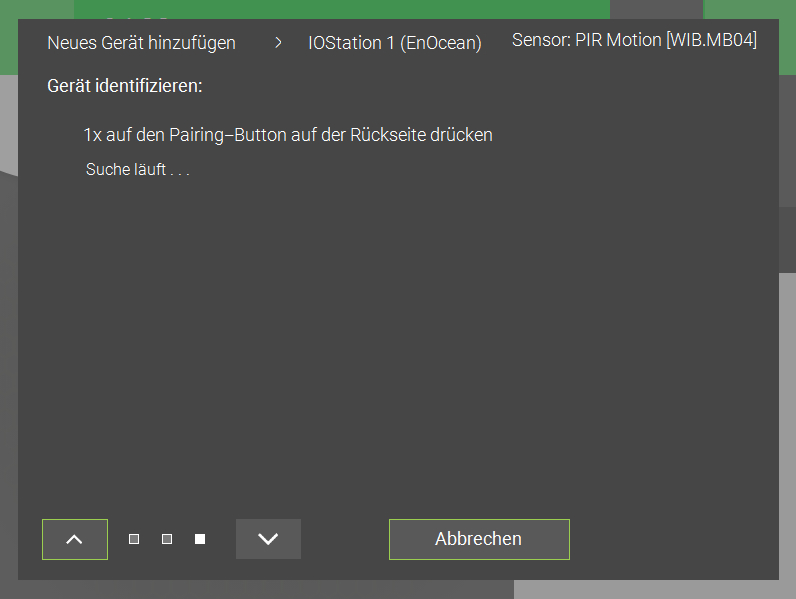Viewport: 796px width, 599px height.
Task: Click the breadcrumb separator chevron arrow
Action: 278,43
